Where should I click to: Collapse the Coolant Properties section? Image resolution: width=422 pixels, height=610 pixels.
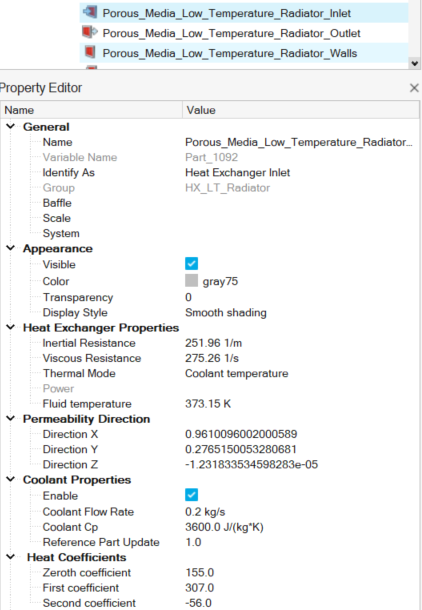click(11, 479)
